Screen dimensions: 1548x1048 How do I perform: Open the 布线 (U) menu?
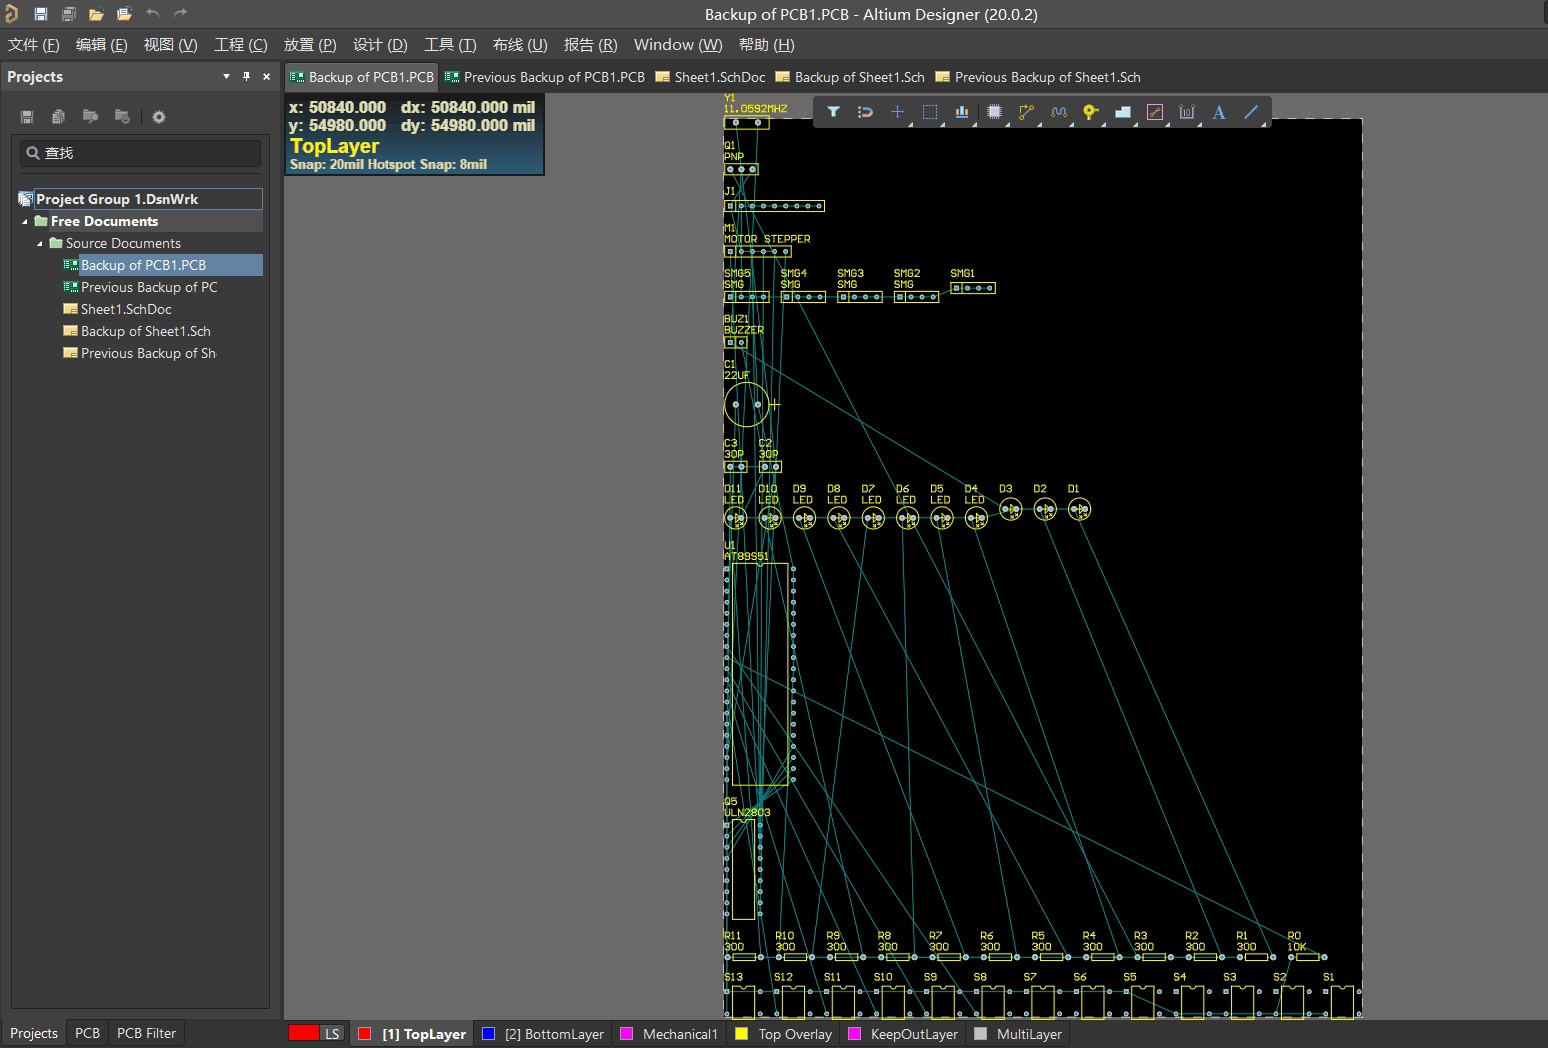click(x=520, y=45)
